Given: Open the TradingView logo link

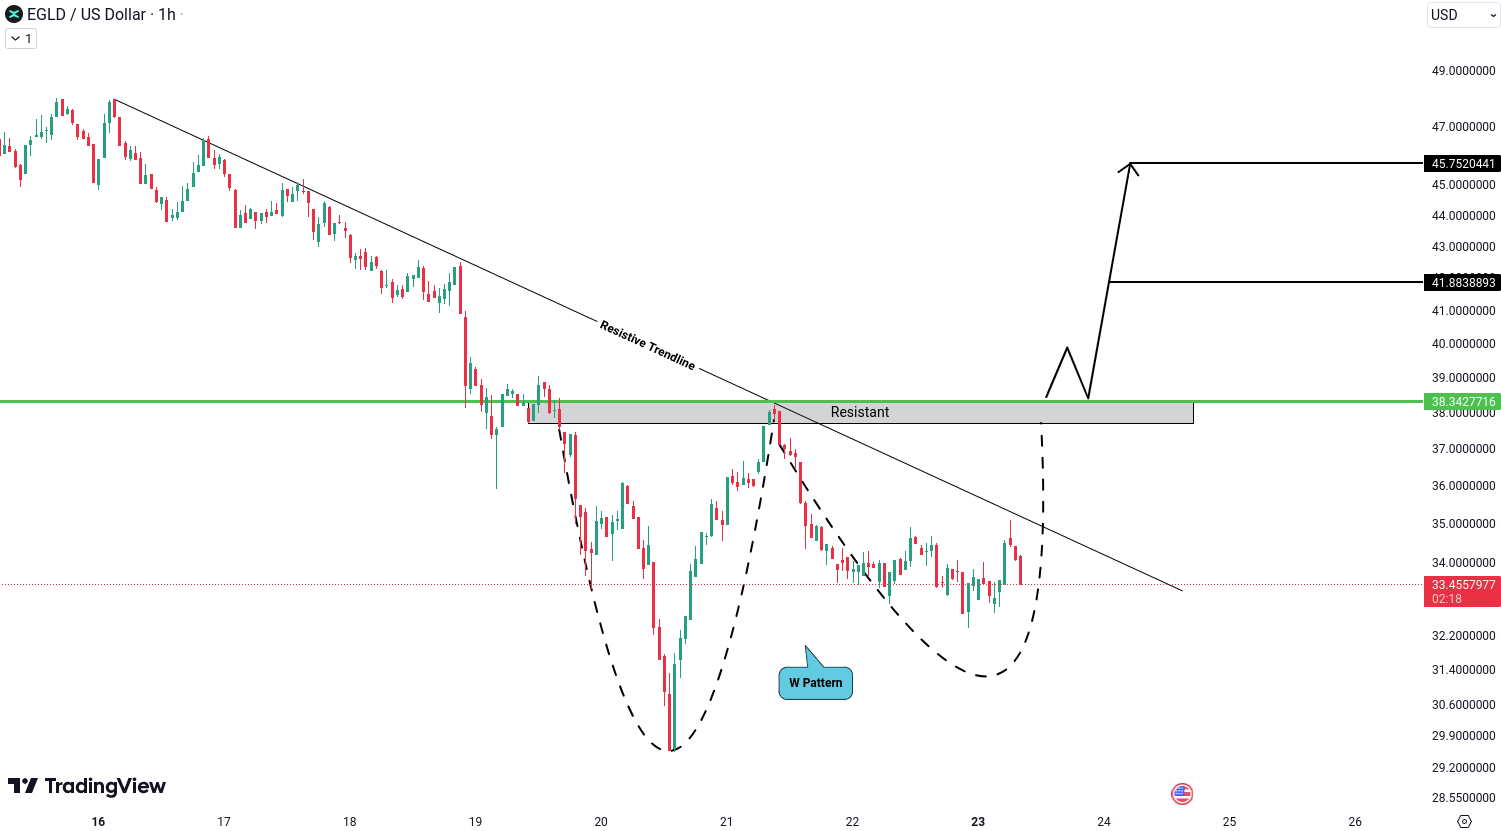Looking at the screenshot, I should pos(87,786).
